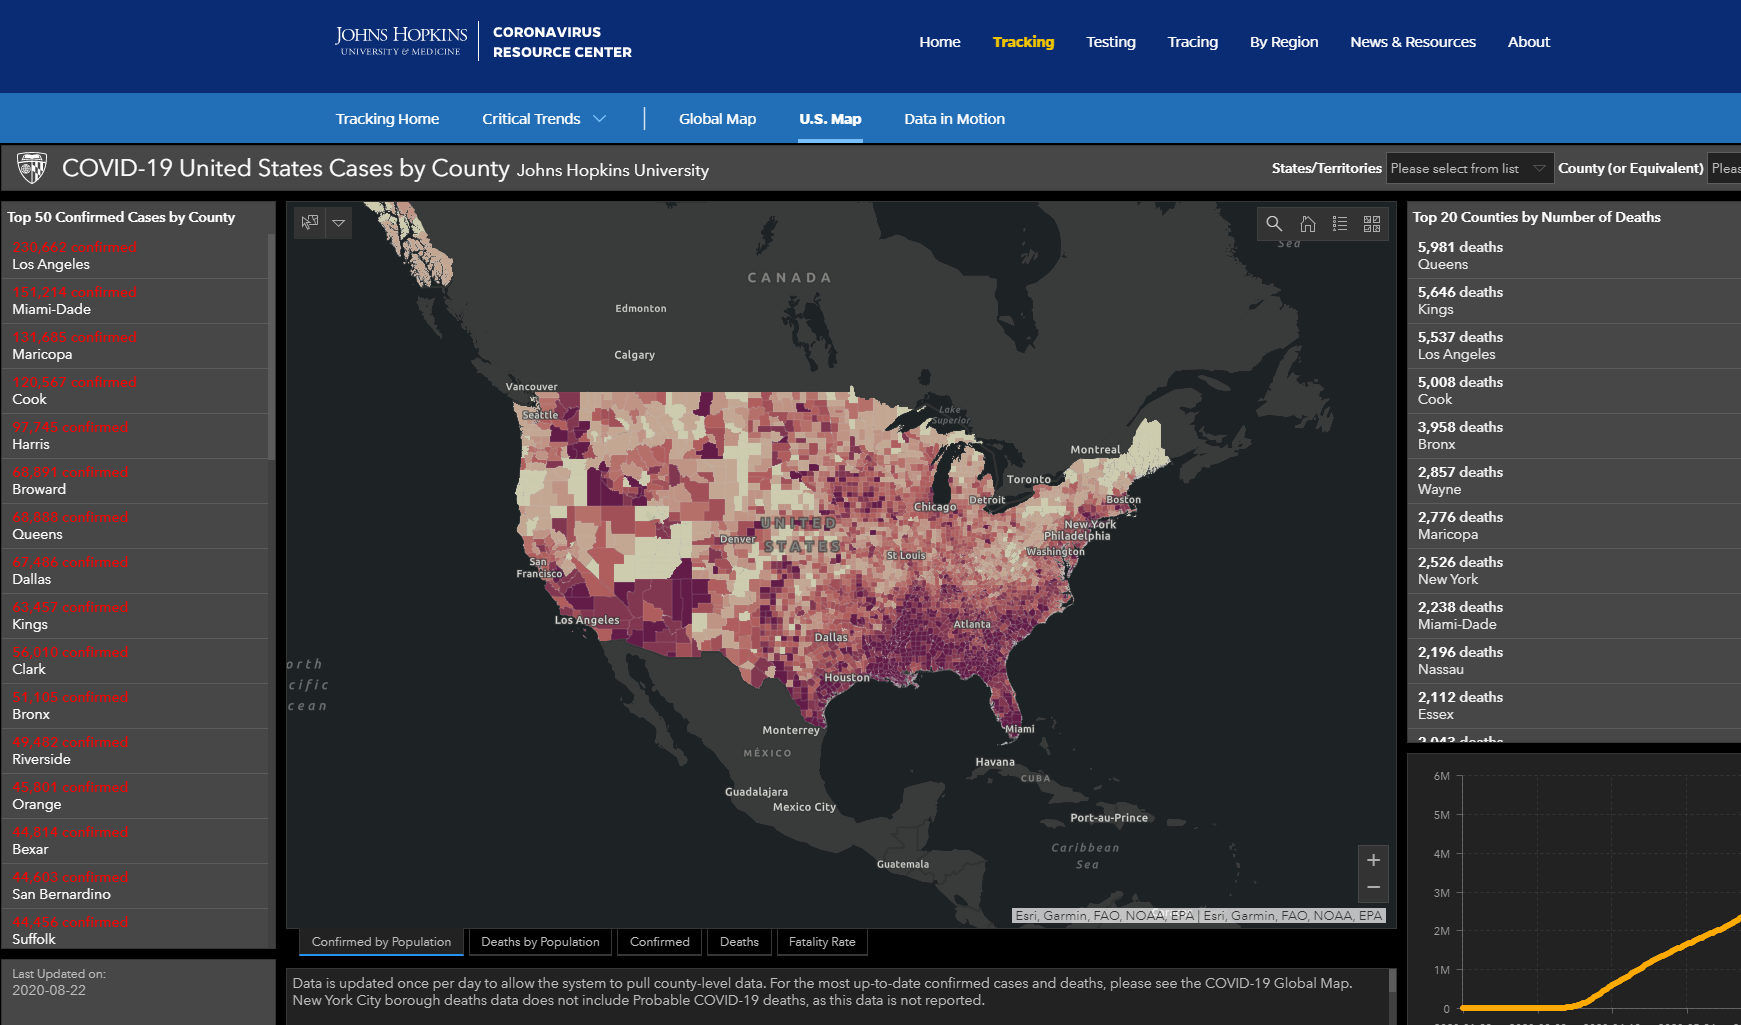Viewport: 1741px width, 1025px height.
Task: Select Broward county row
Action: tap(135, 481)
